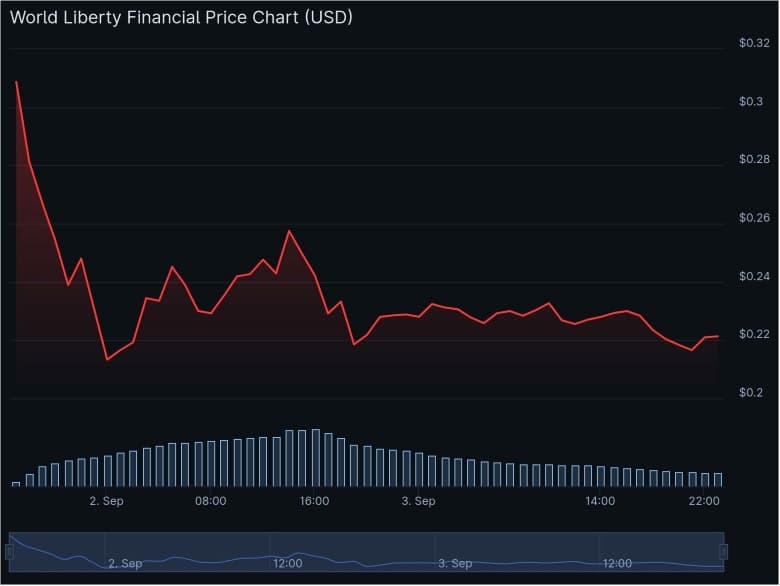Click the peak price point near 16:00

click(x=289, y=231)
